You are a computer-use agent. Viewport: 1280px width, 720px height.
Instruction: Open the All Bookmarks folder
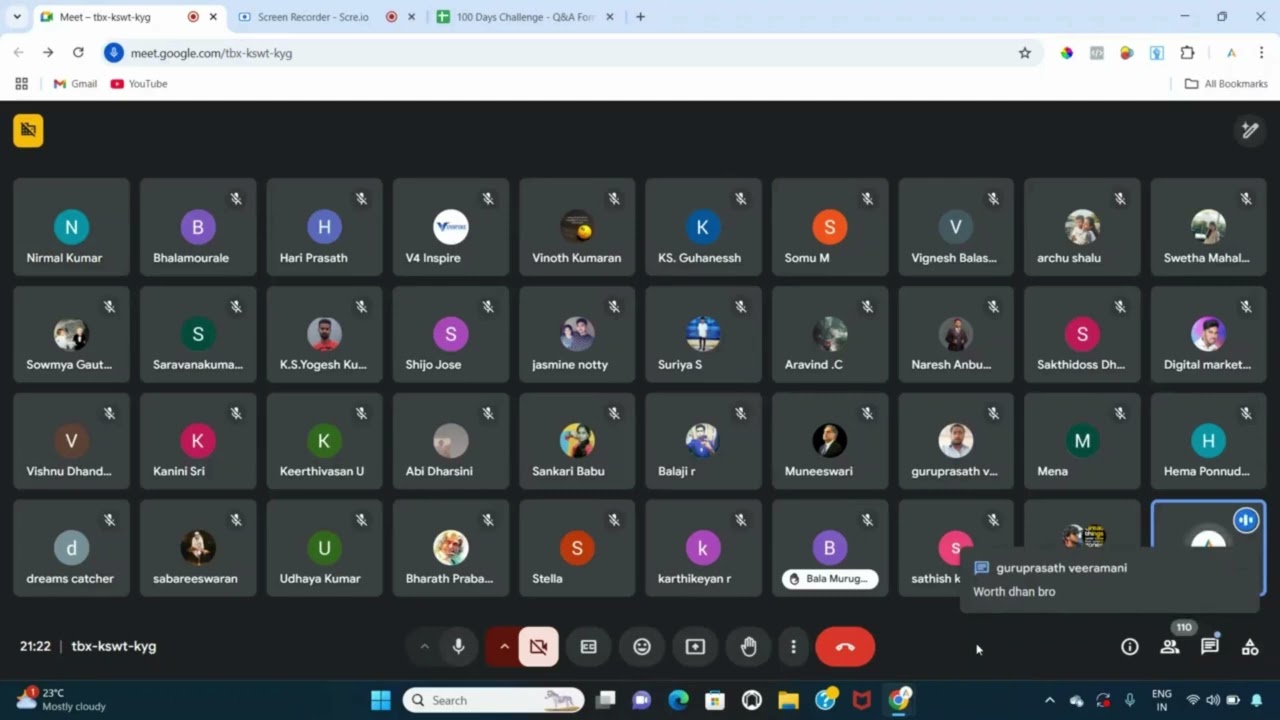tap(1226, 84)
